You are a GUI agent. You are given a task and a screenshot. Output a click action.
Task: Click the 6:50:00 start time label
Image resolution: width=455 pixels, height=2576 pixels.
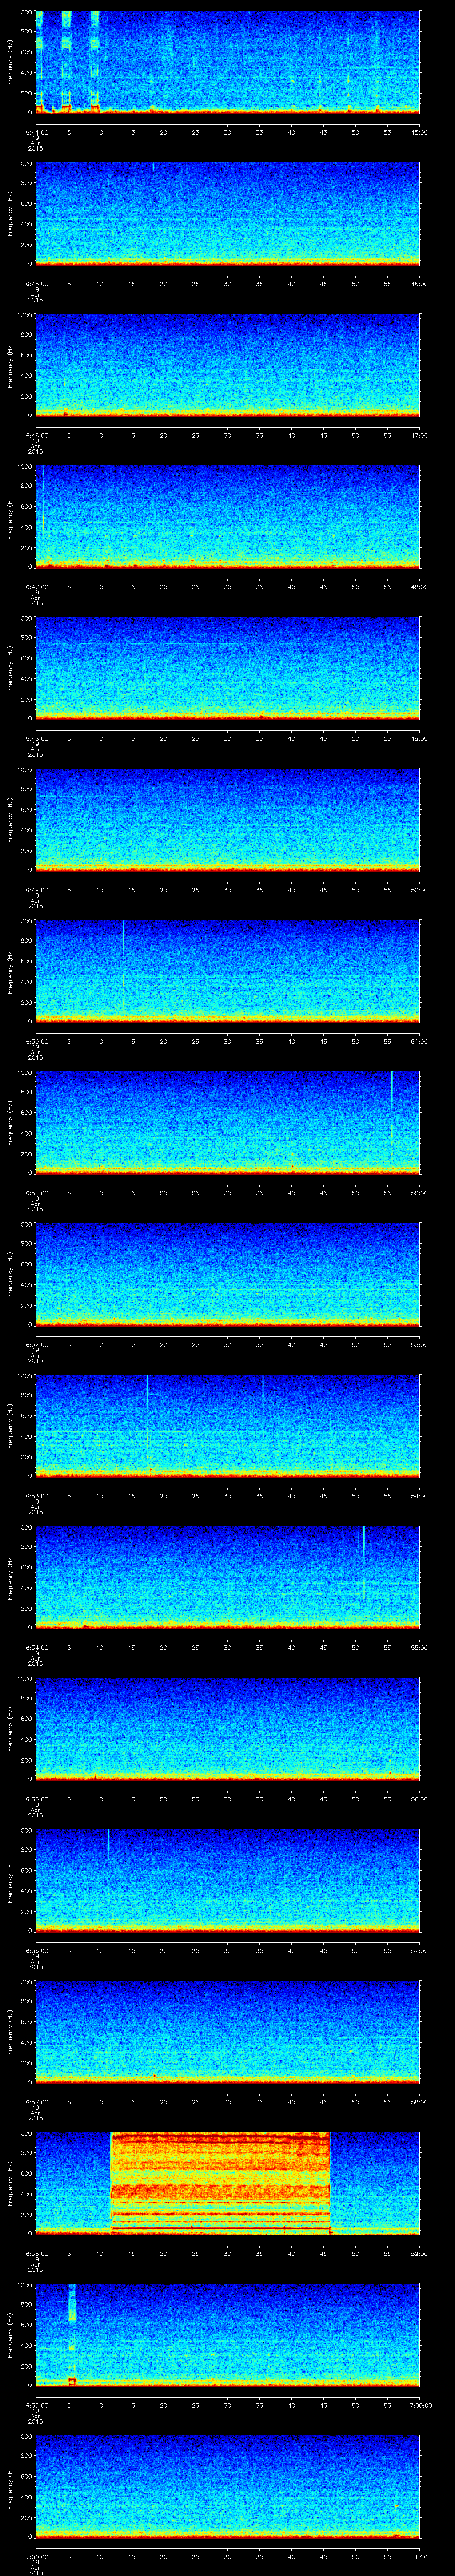(x=36, y=1041)
